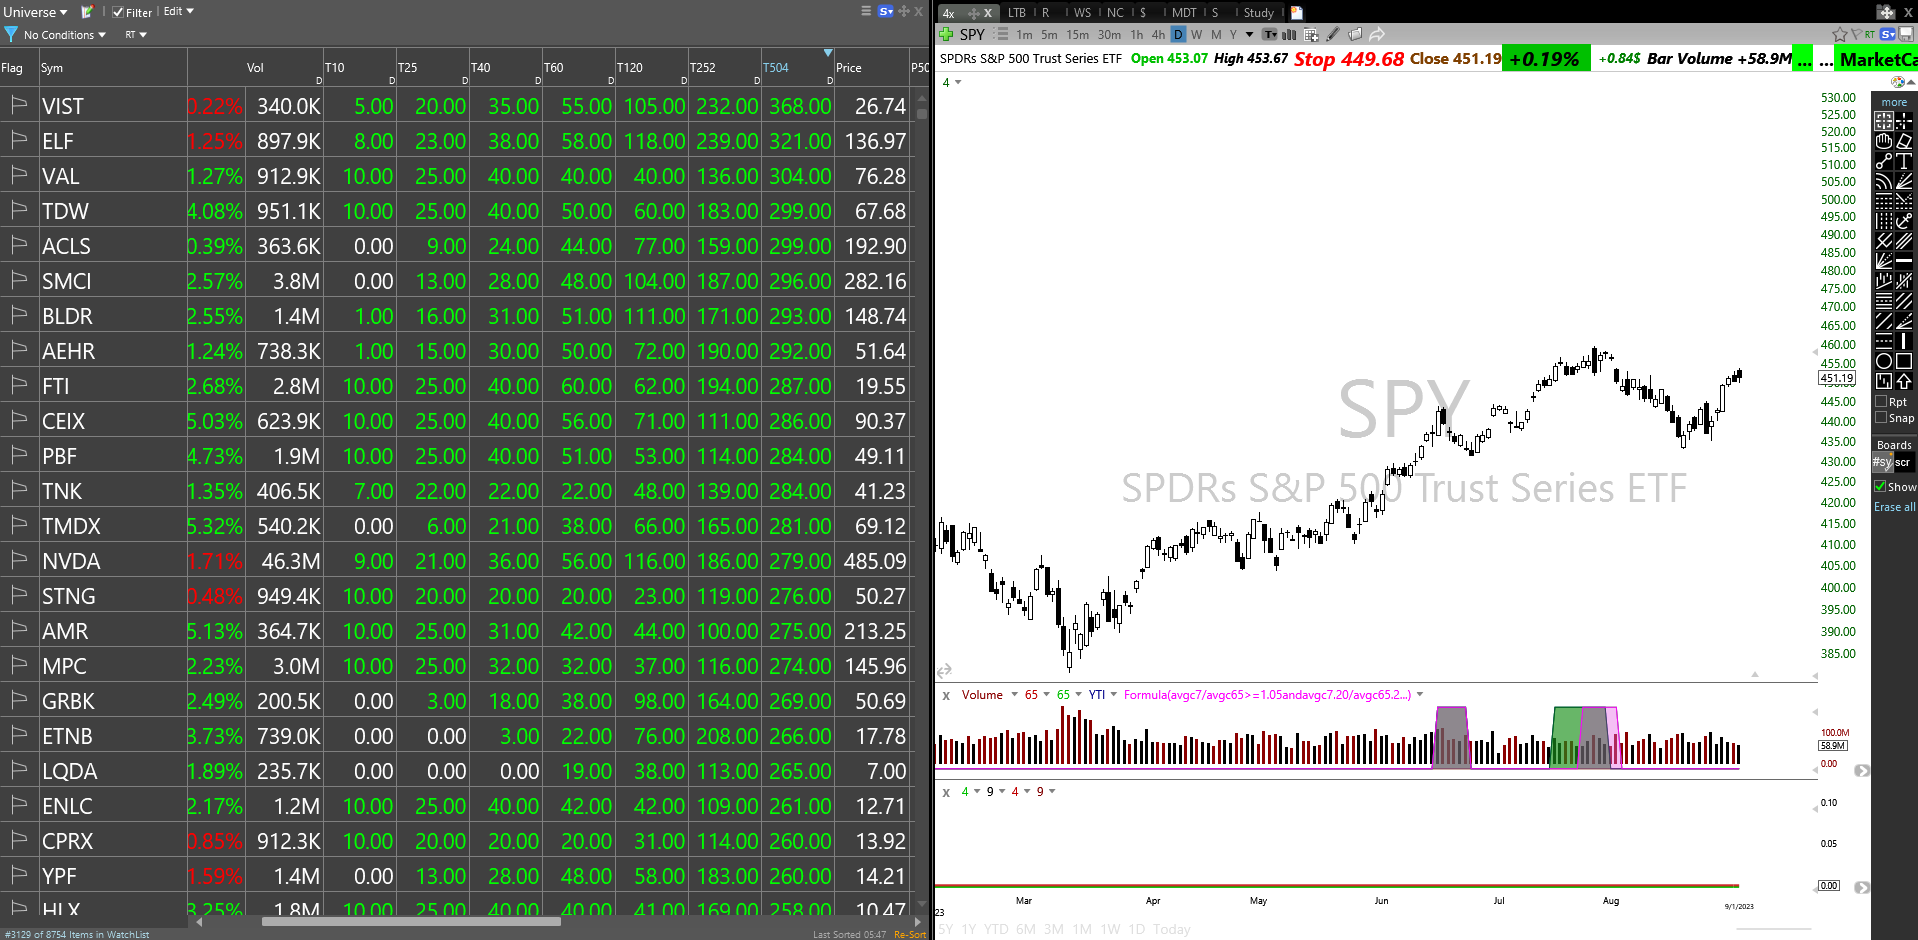Click the star favorite icon in chart toolbar
This screenshot has height=940, width=1918.
1839,34
